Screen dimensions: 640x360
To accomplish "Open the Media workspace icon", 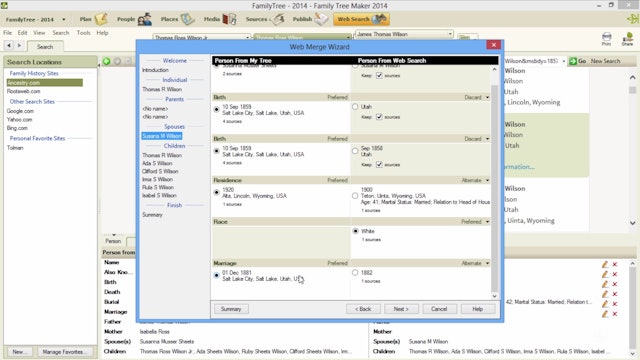I will [229, 19].
